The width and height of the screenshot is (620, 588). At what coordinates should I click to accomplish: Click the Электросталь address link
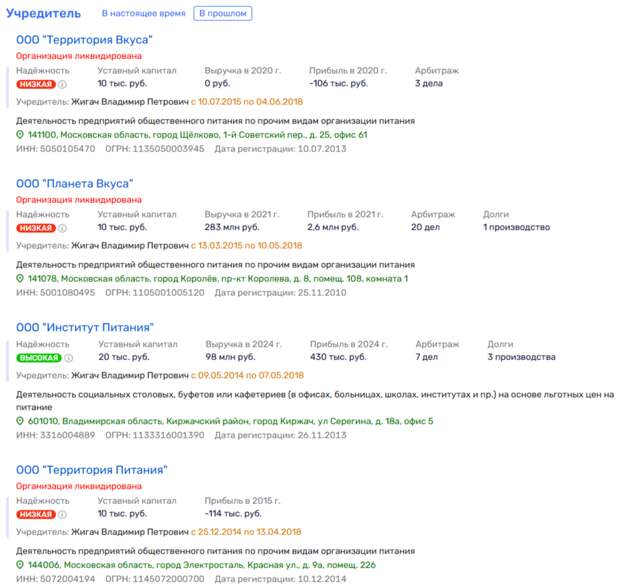coord(215,564)
